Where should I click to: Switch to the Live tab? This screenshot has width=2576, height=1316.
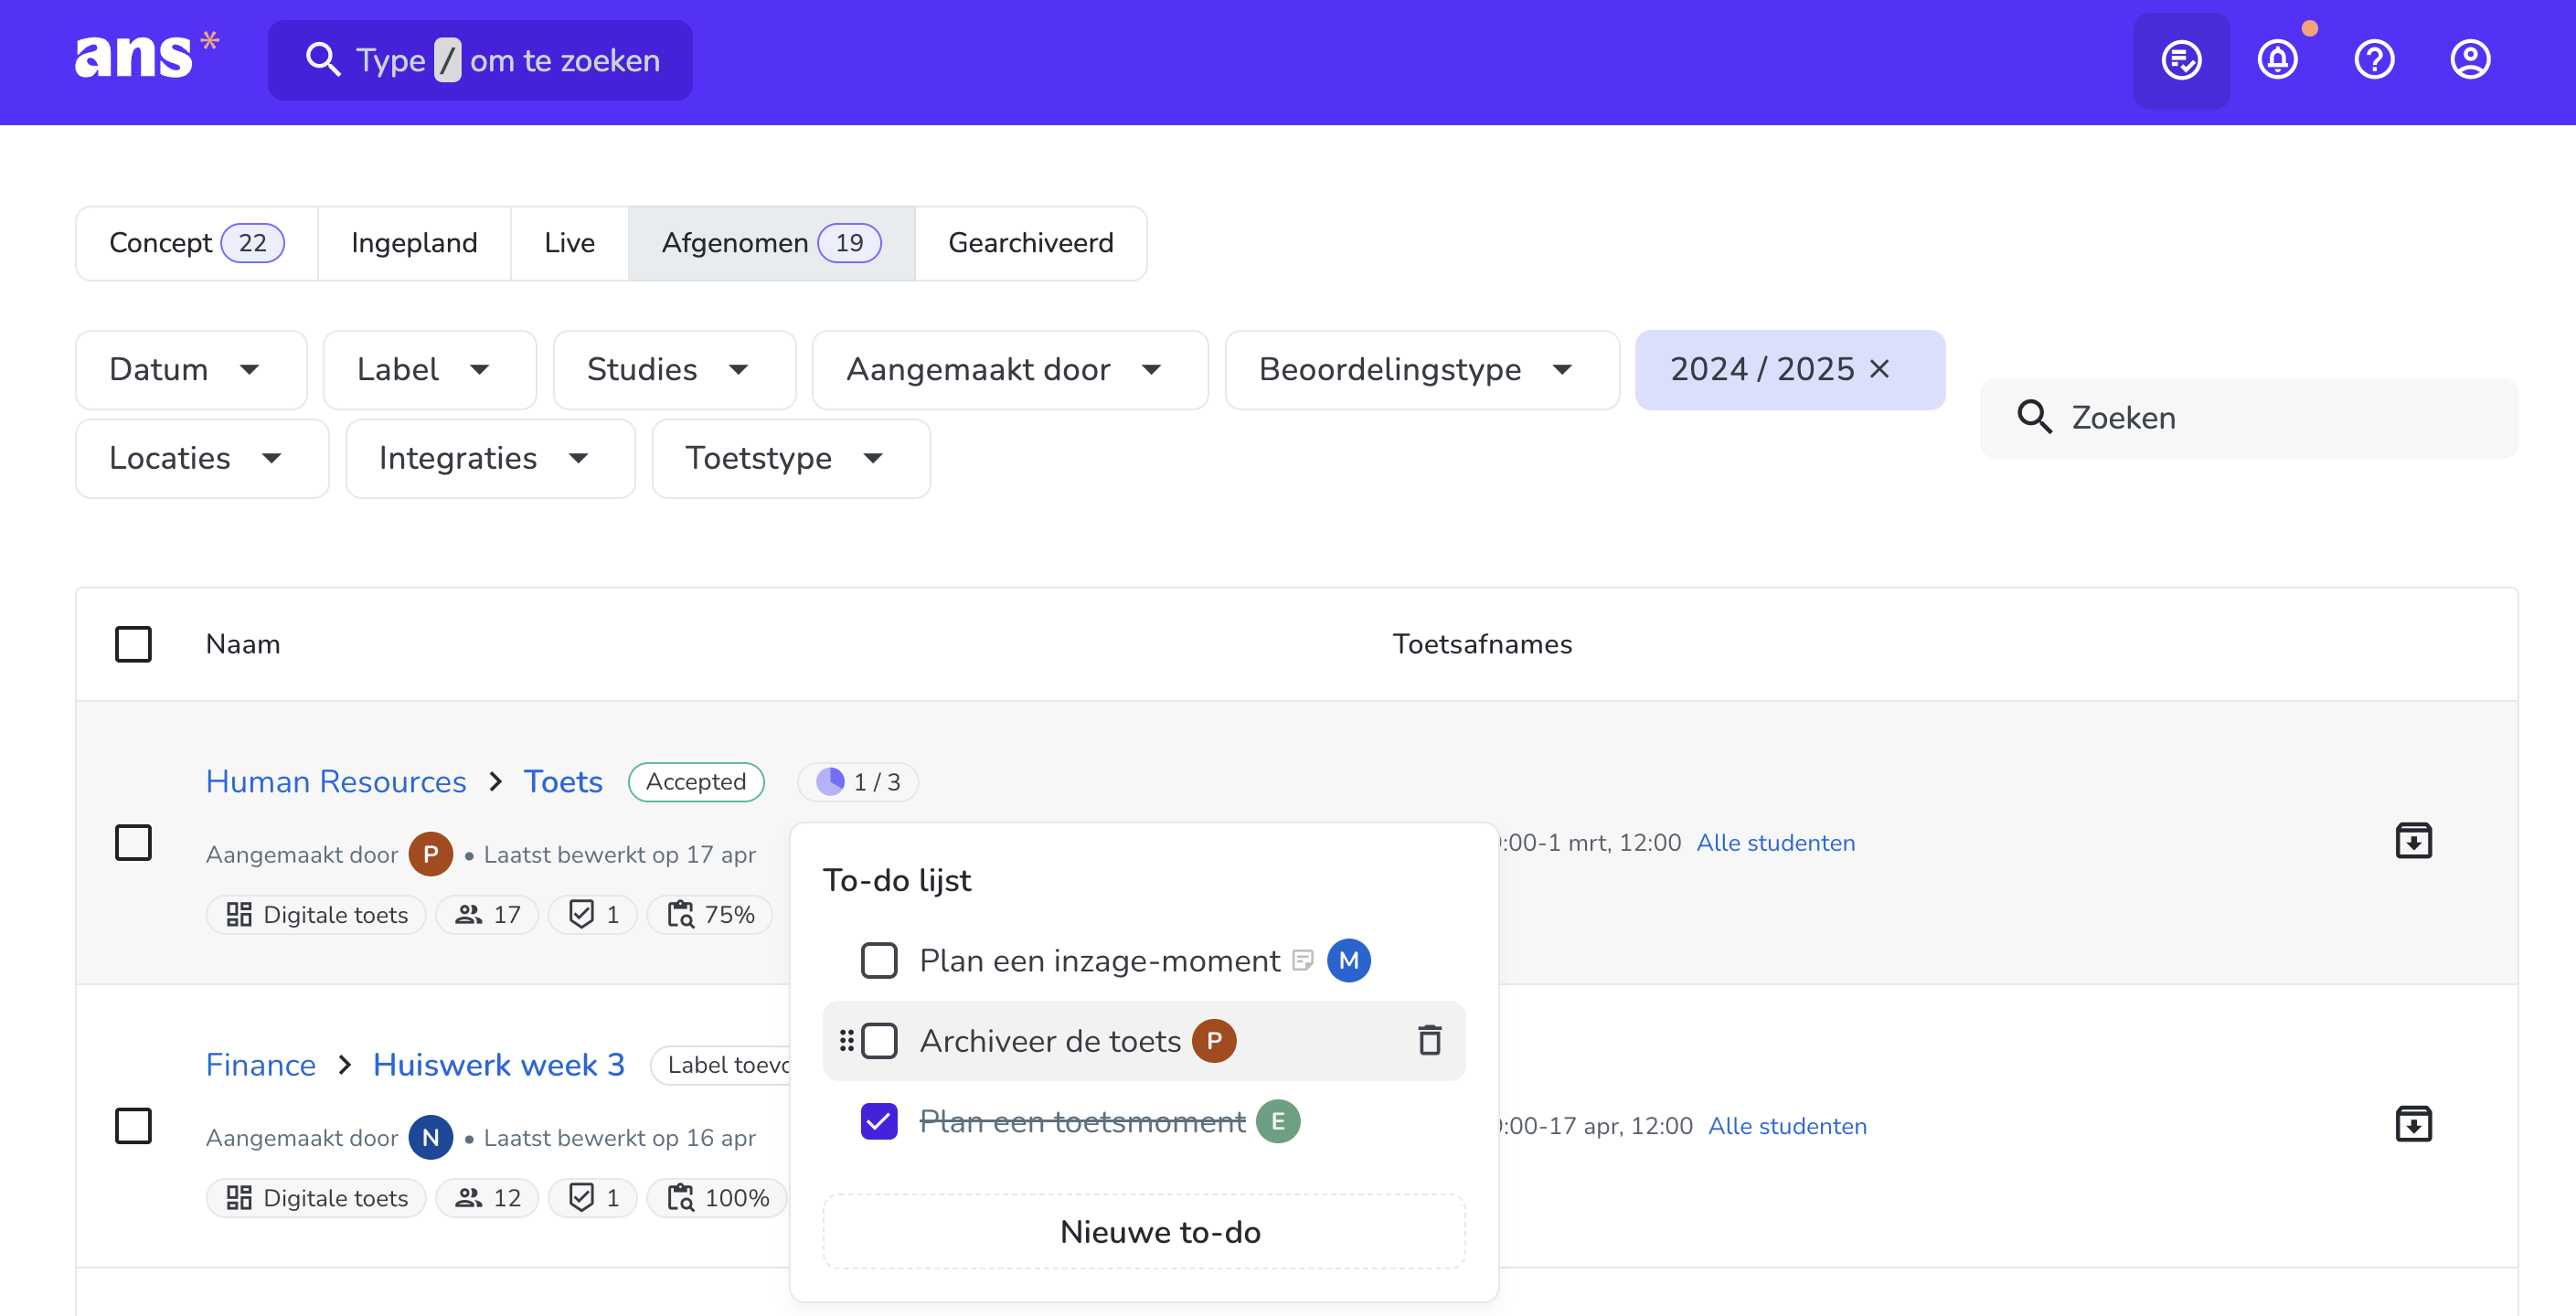click(569, 243)
